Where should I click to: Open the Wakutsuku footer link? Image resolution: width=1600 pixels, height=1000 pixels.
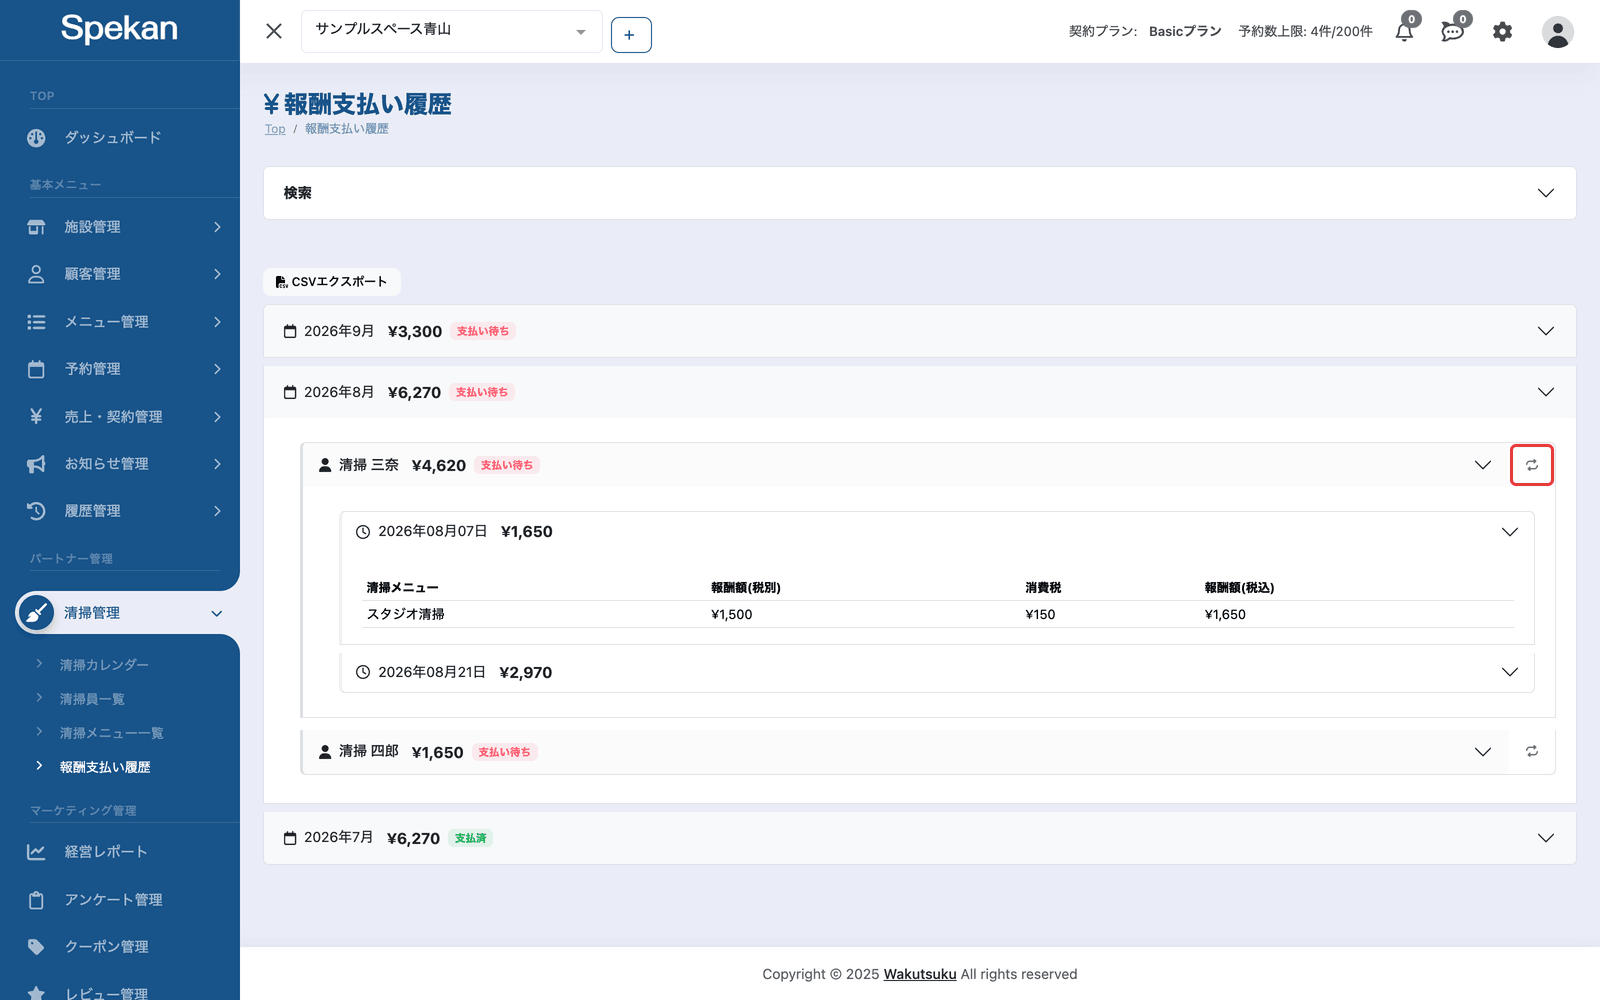click(x=920, y=974)
